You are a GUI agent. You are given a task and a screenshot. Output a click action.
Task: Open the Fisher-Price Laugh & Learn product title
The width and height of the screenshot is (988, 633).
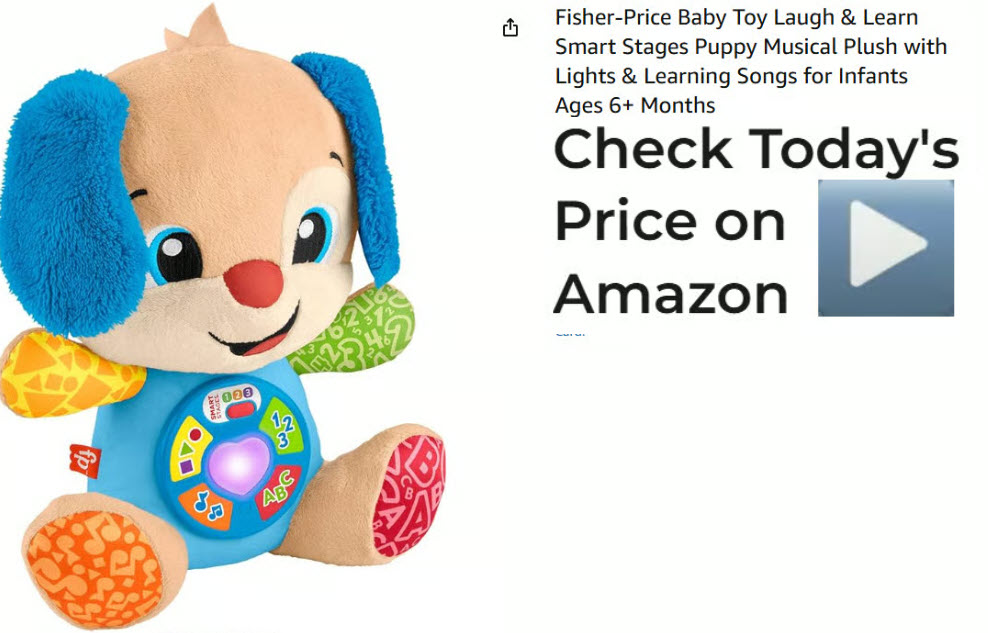750,61
